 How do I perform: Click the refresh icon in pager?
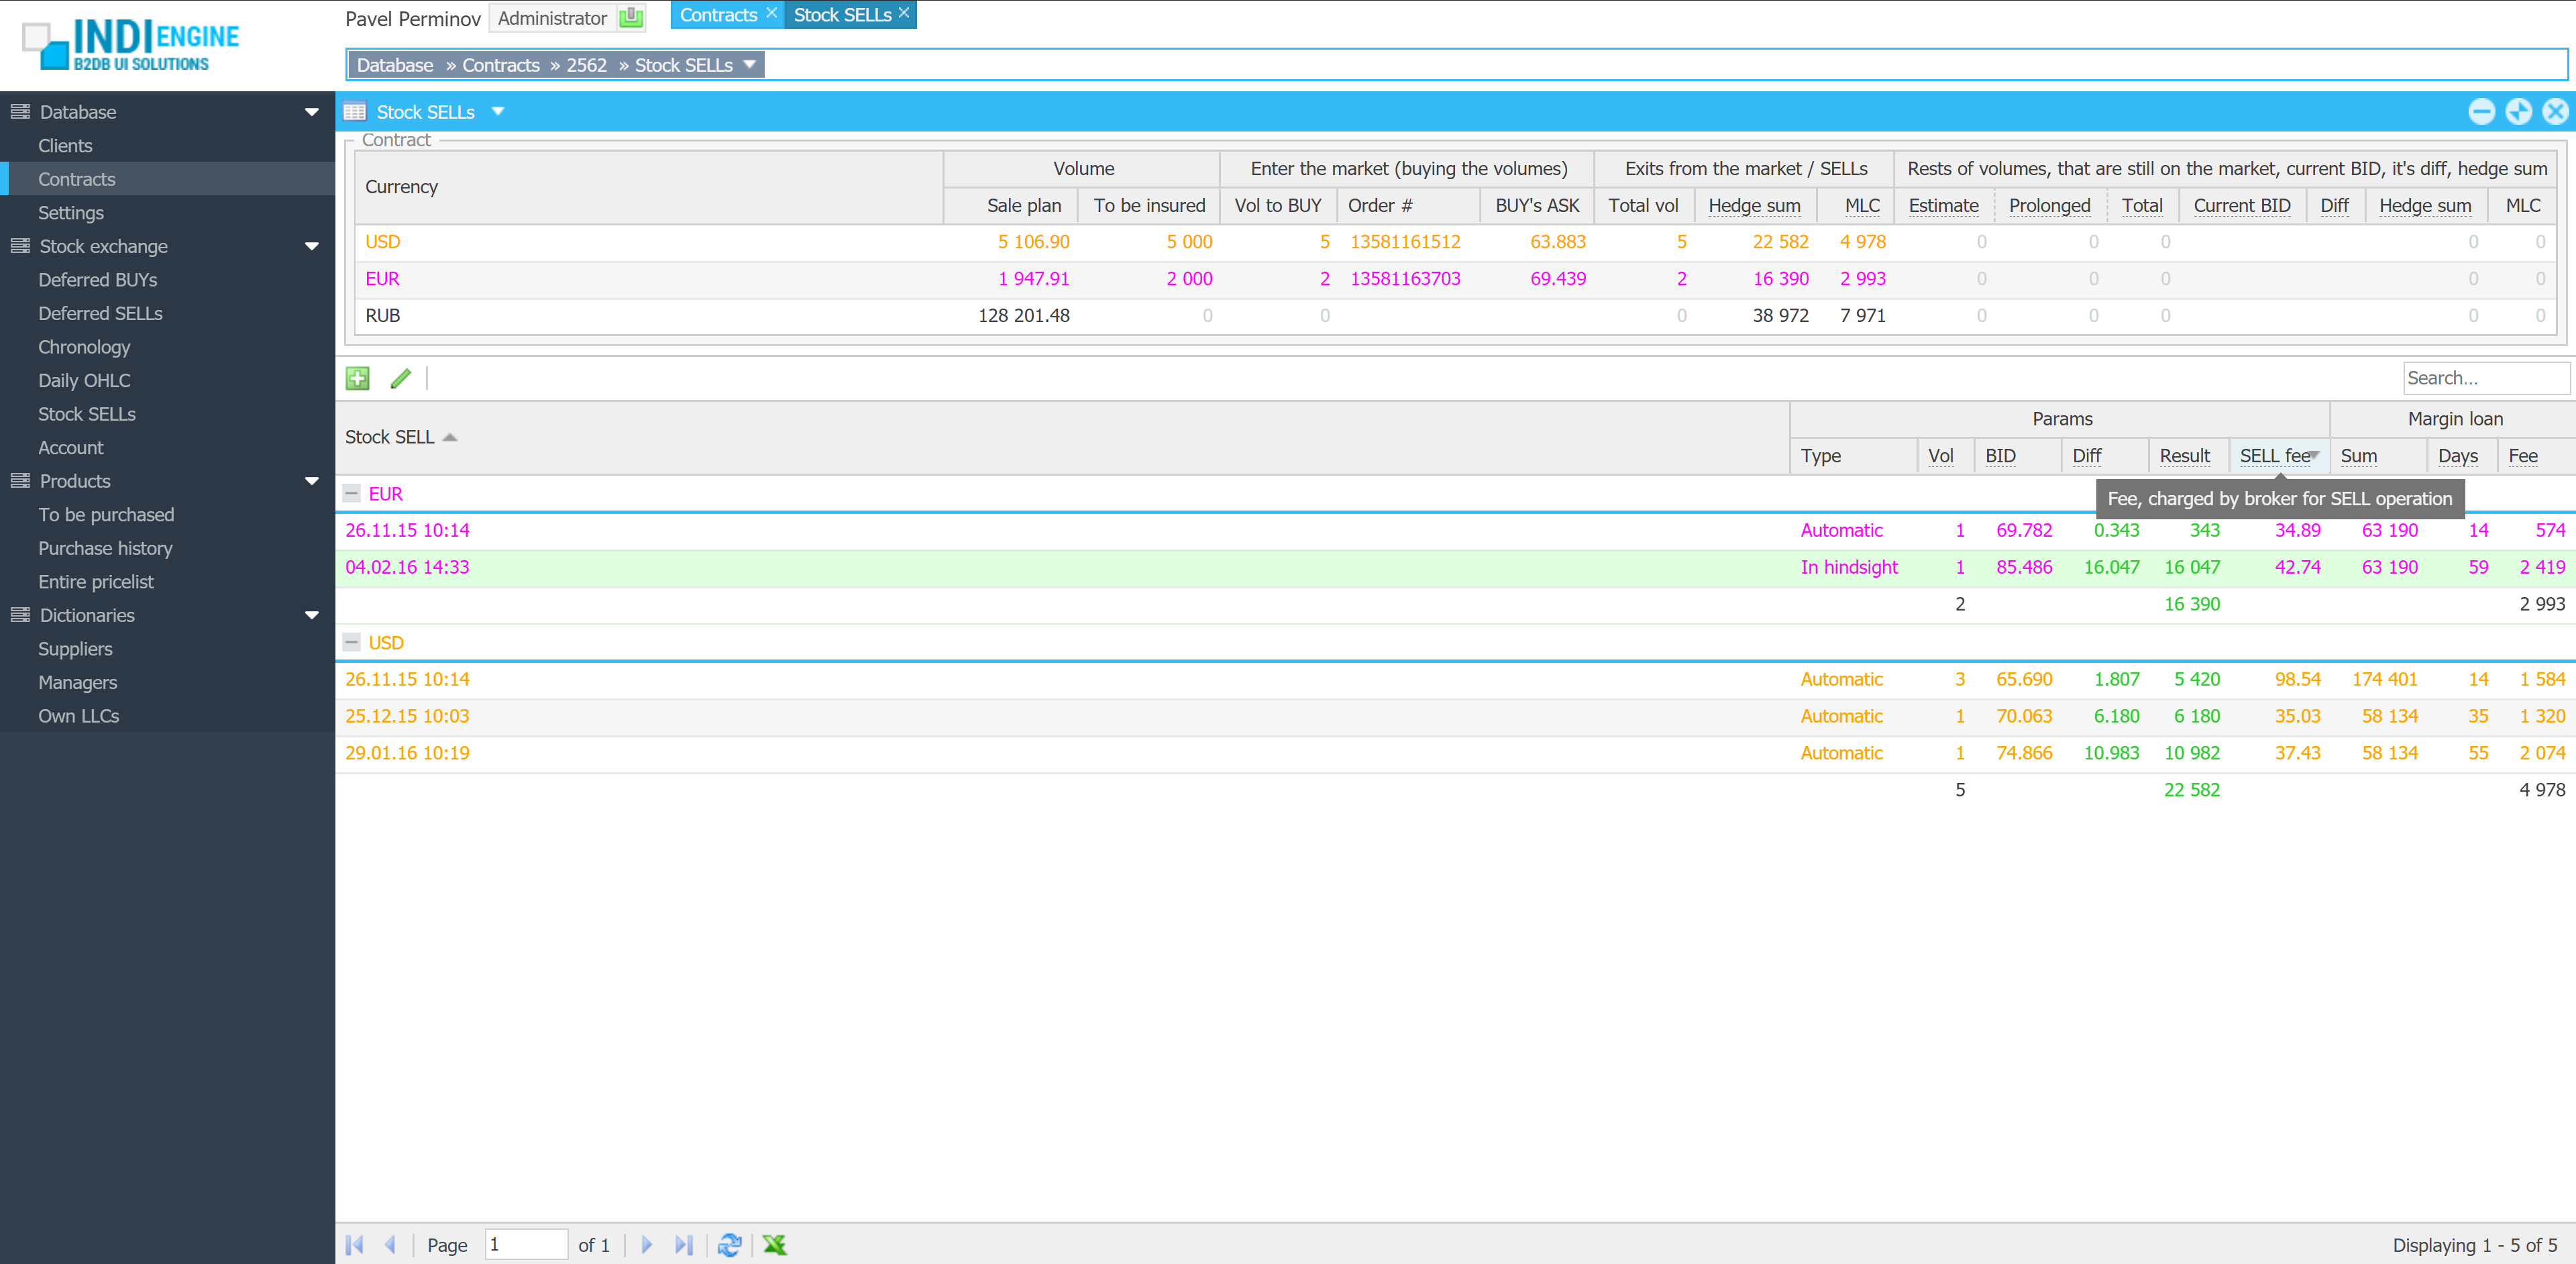pyautogui.click(x=729, y=1244)
